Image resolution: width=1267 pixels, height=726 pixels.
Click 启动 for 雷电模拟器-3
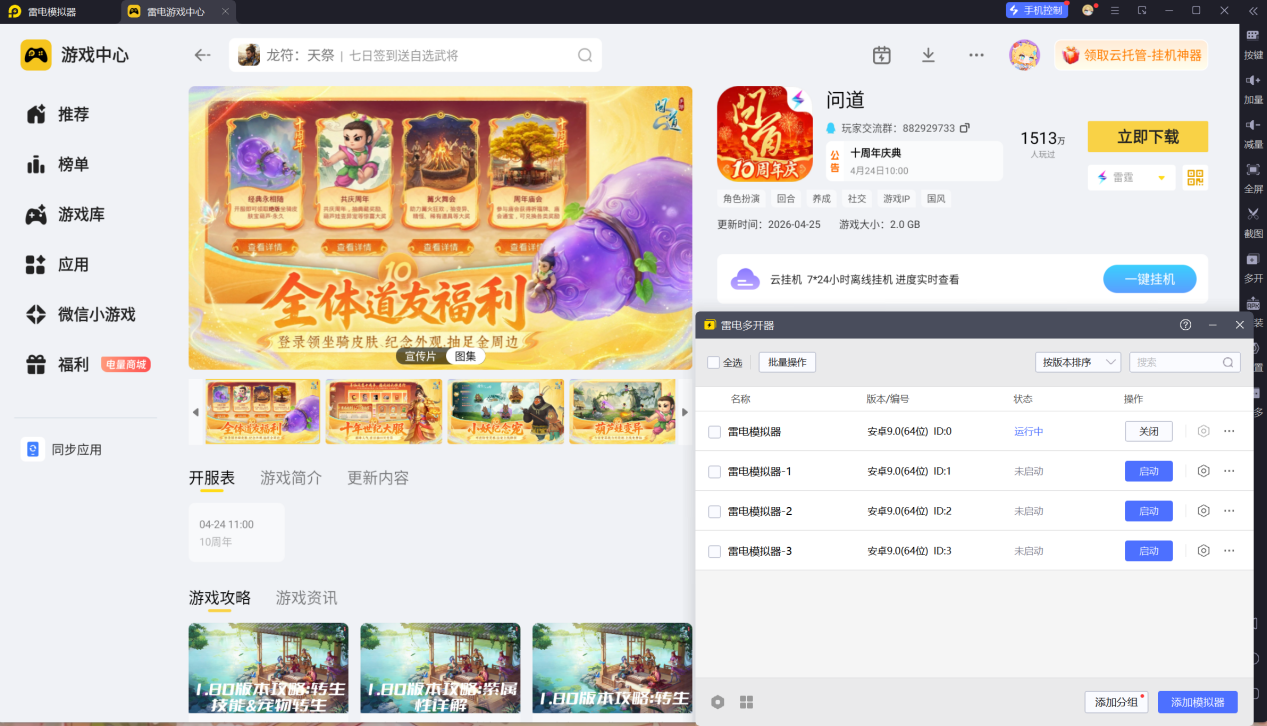[1149, 551]
